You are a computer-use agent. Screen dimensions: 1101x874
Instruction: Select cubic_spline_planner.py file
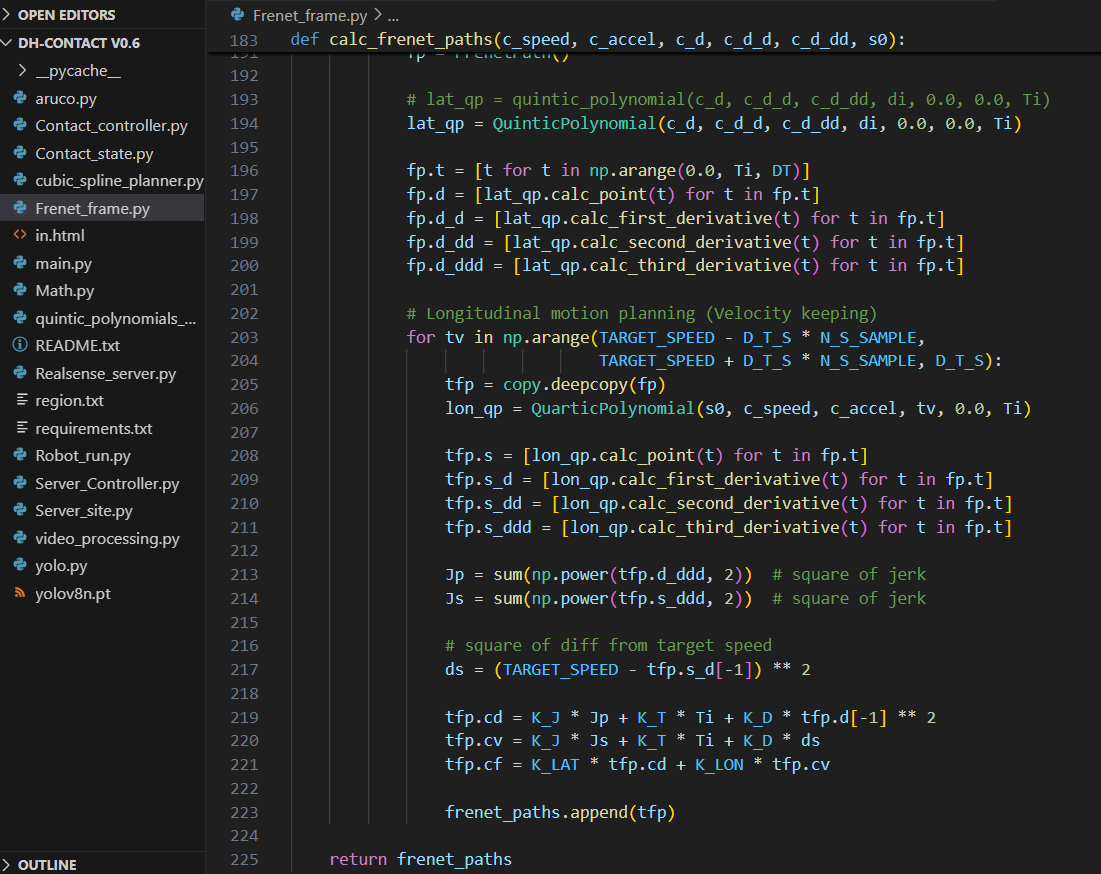(118, 181)
